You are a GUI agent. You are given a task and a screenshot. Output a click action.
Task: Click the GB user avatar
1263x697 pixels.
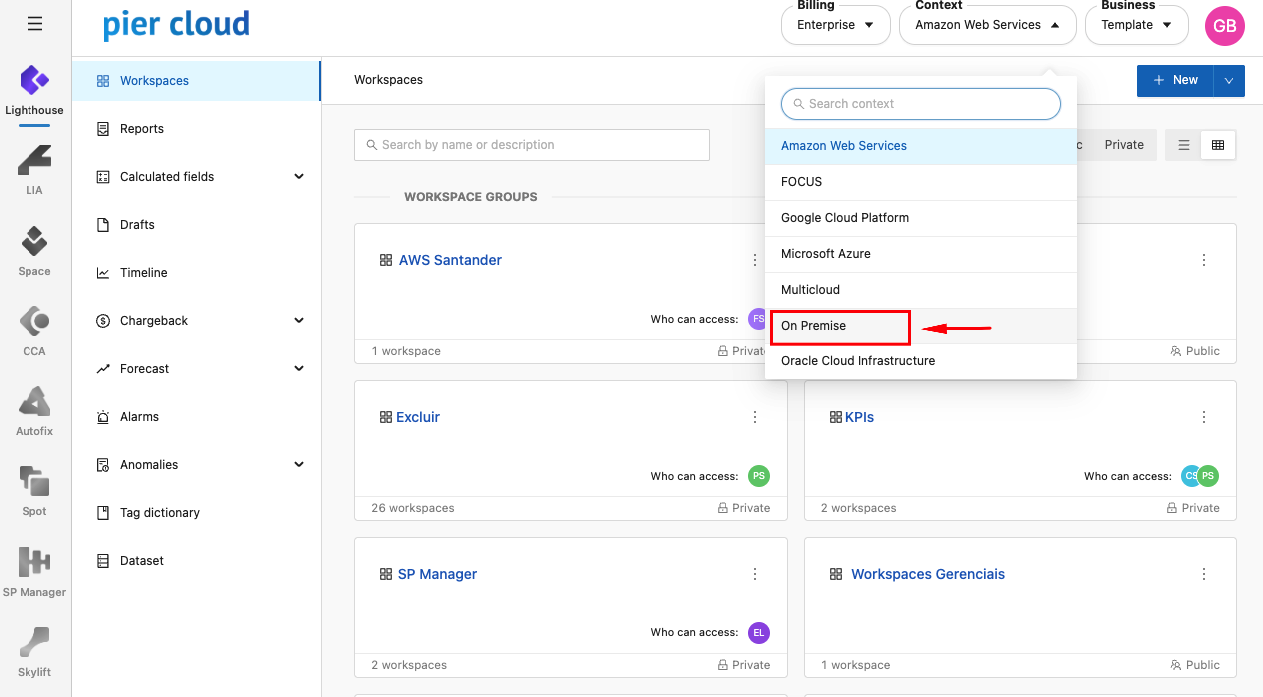pyautogui.click(x=1224, y=25)
